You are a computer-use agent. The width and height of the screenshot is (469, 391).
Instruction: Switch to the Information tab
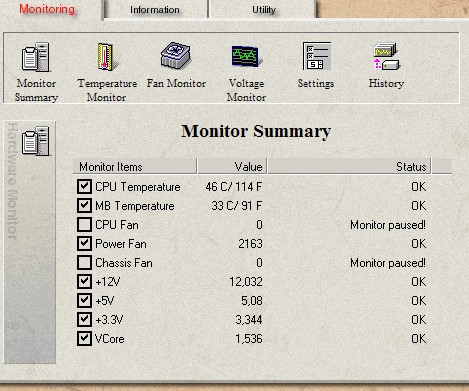[x=155, y=10]
